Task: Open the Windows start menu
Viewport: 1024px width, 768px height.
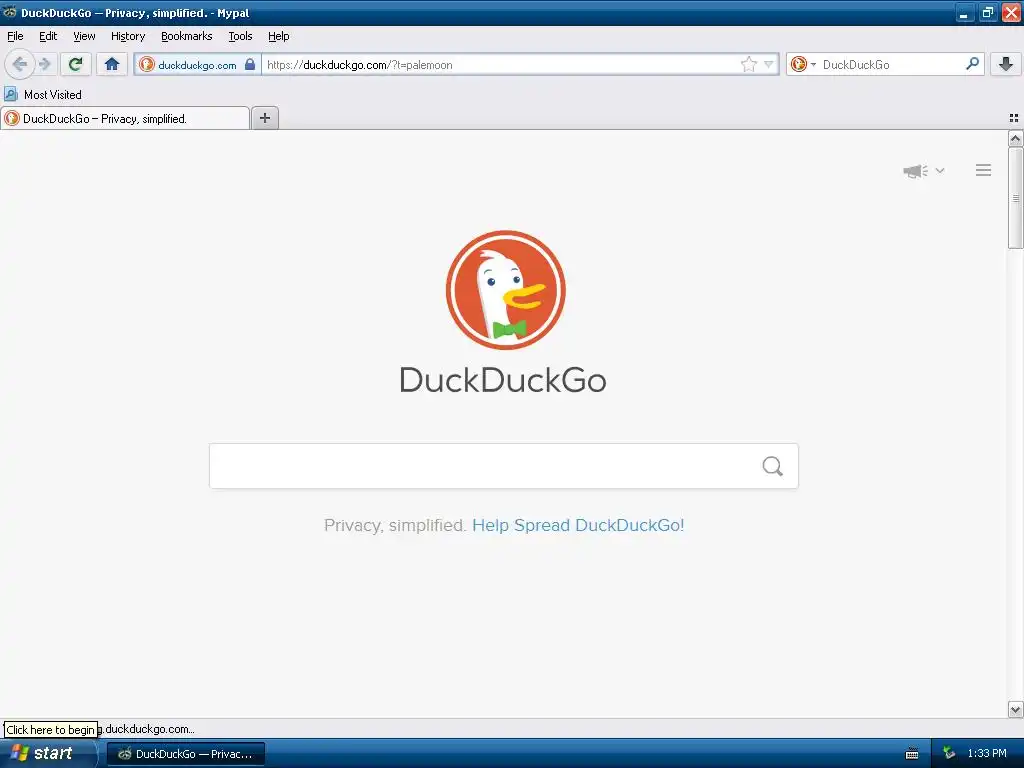Action: tap(47, 753)
